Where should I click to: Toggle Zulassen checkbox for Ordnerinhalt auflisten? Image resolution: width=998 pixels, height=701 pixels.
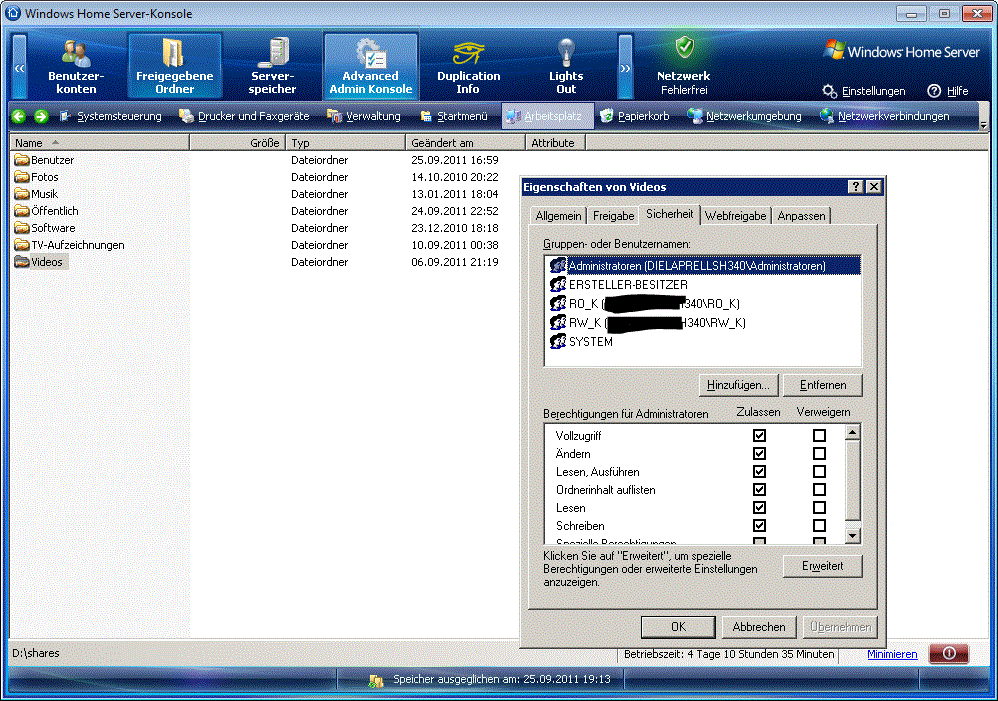point(759,490)
